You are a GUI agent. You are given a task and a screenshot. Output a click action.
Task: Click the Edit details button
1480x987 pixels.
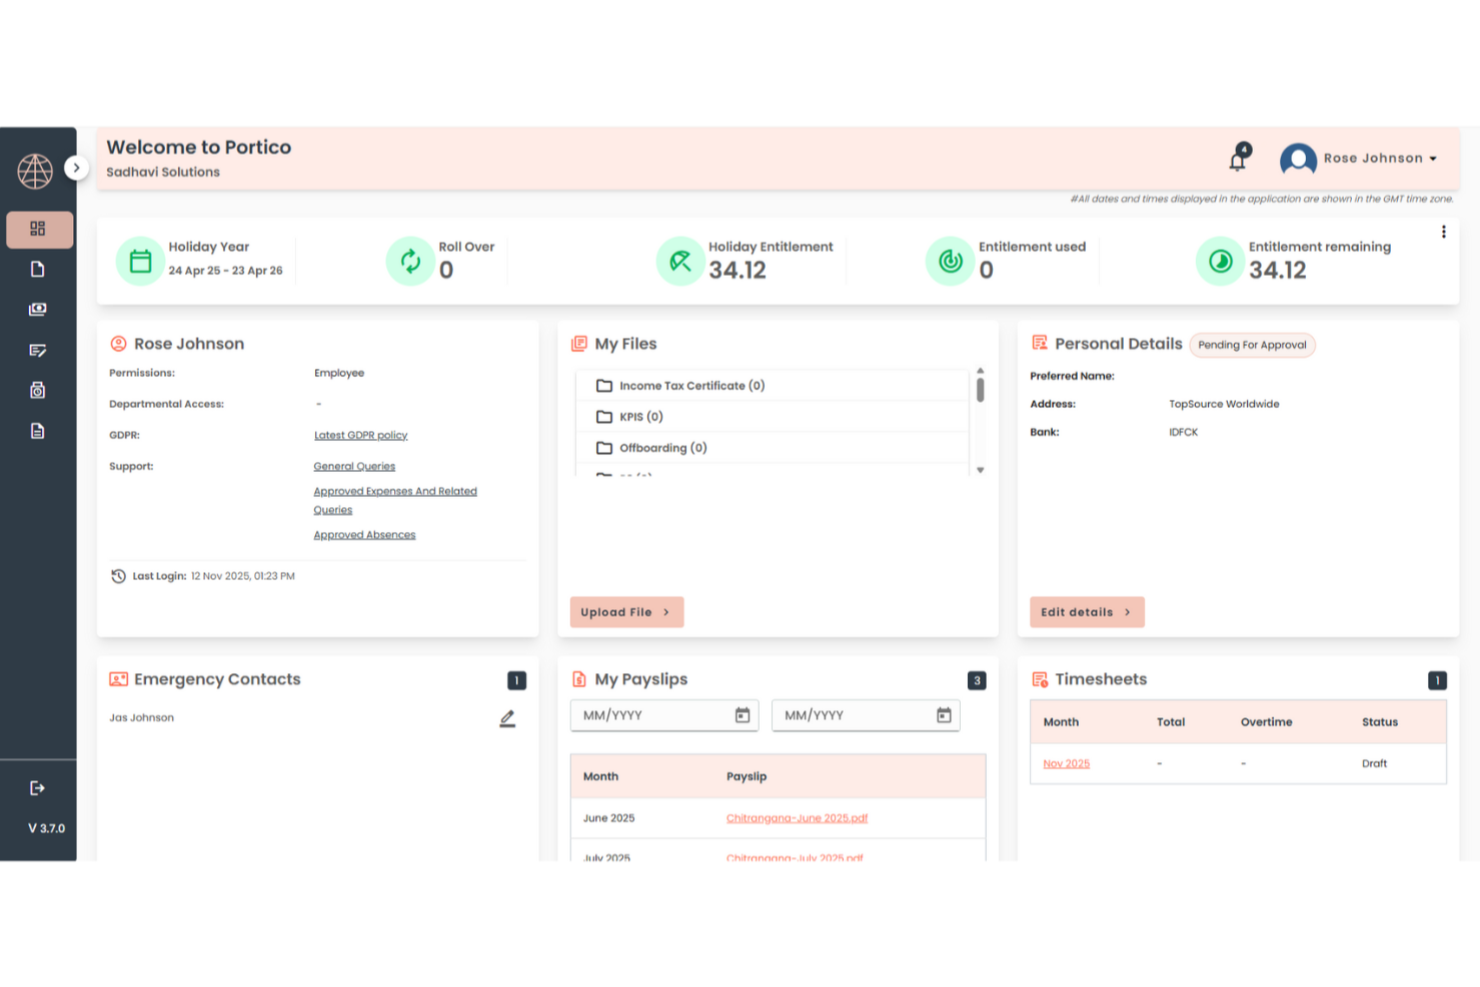[x=1086, y=611]
